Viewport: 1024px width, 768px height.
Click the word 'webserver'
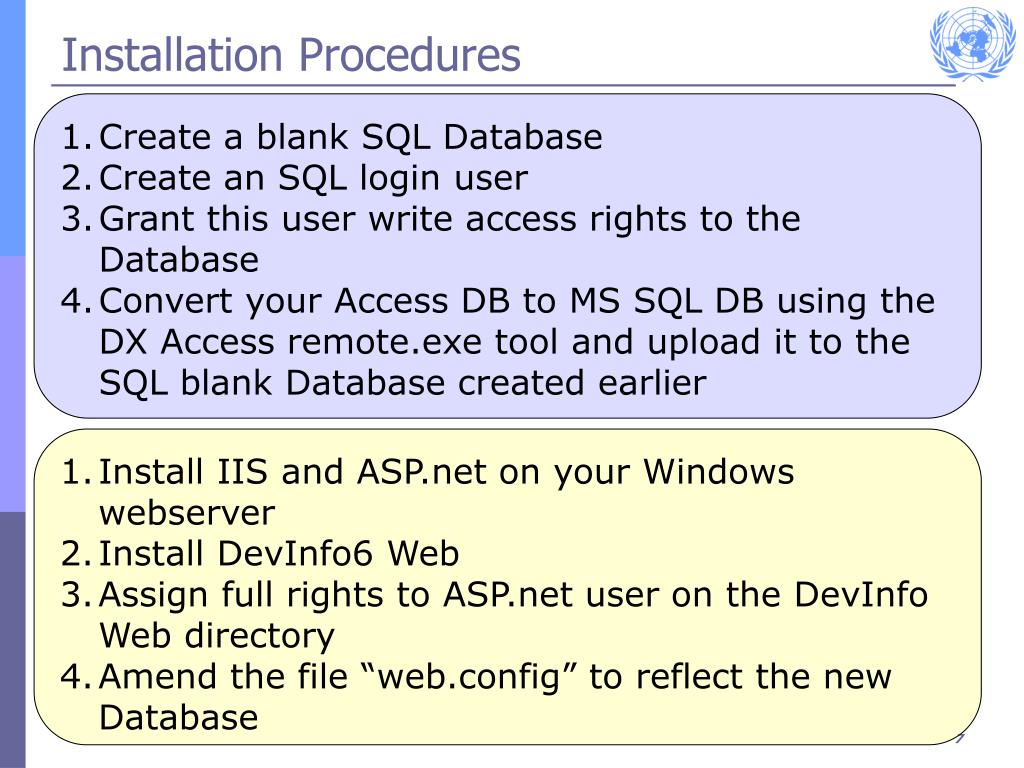[x=187, y=513]
